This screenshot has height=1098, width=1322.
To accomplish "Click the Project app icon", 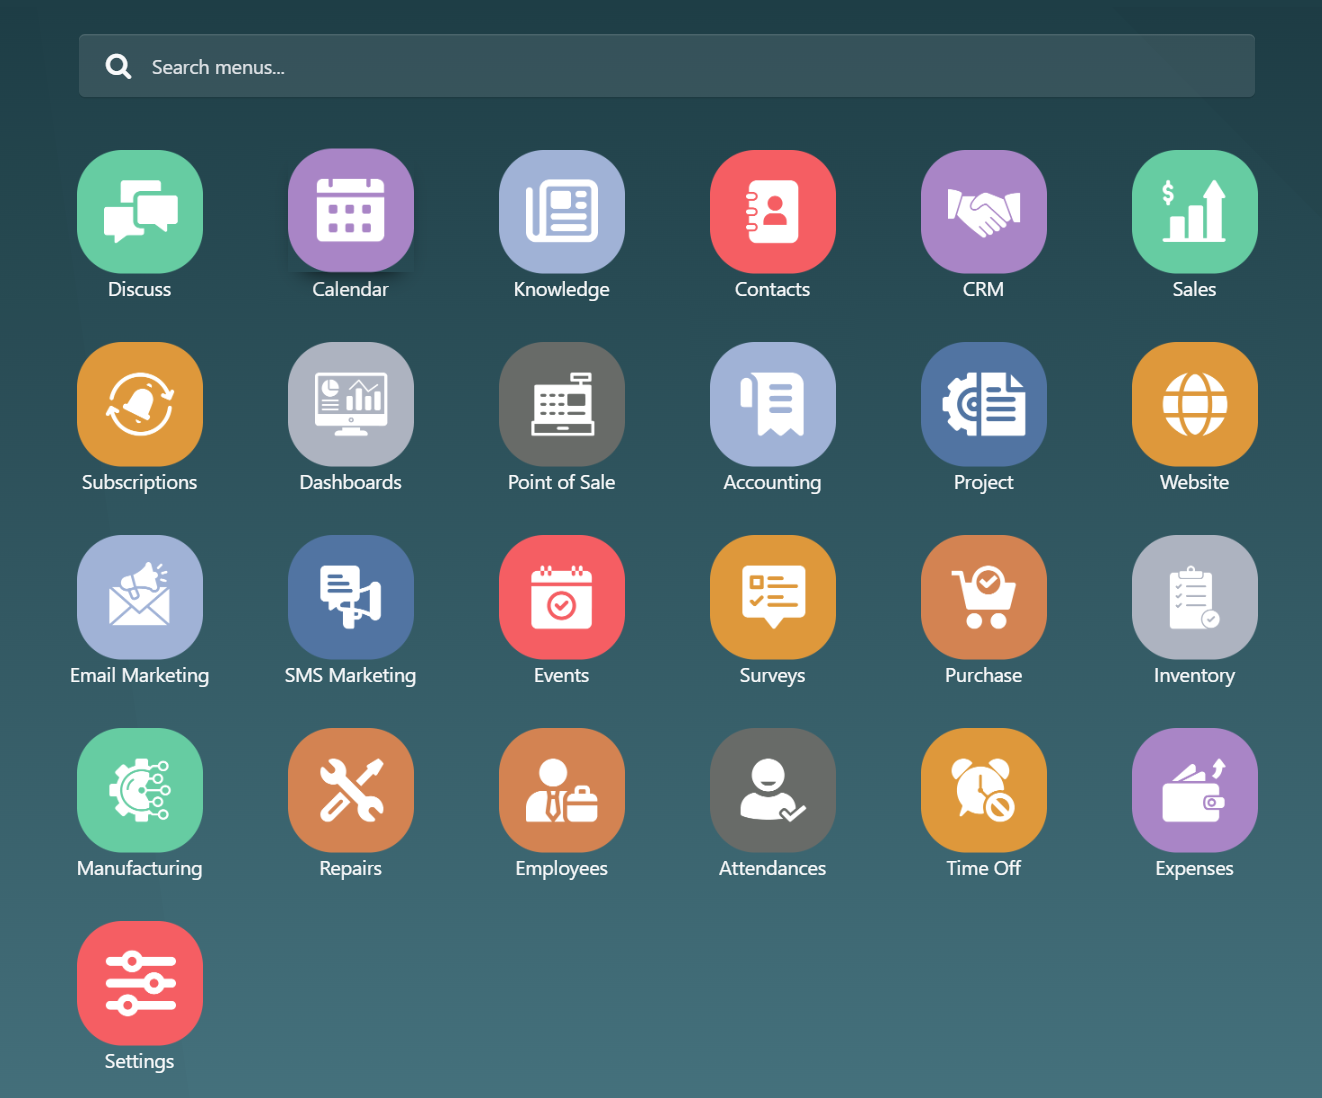I will pos(984,404).
